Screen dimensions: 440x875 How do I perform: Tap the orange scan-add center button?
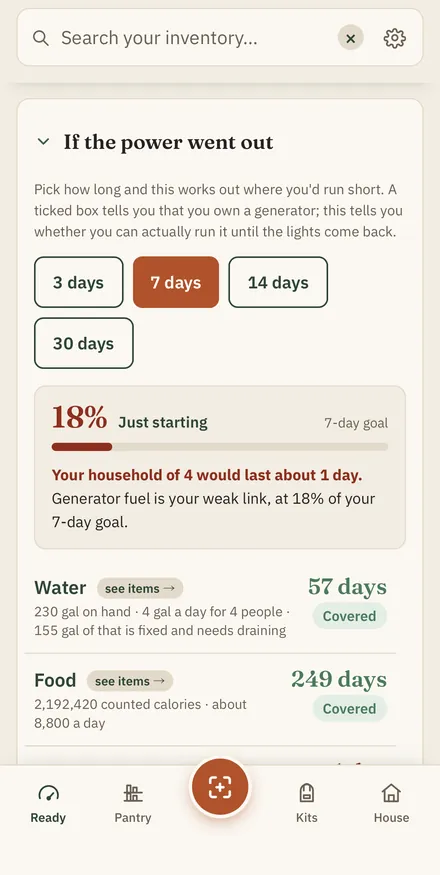220,787
